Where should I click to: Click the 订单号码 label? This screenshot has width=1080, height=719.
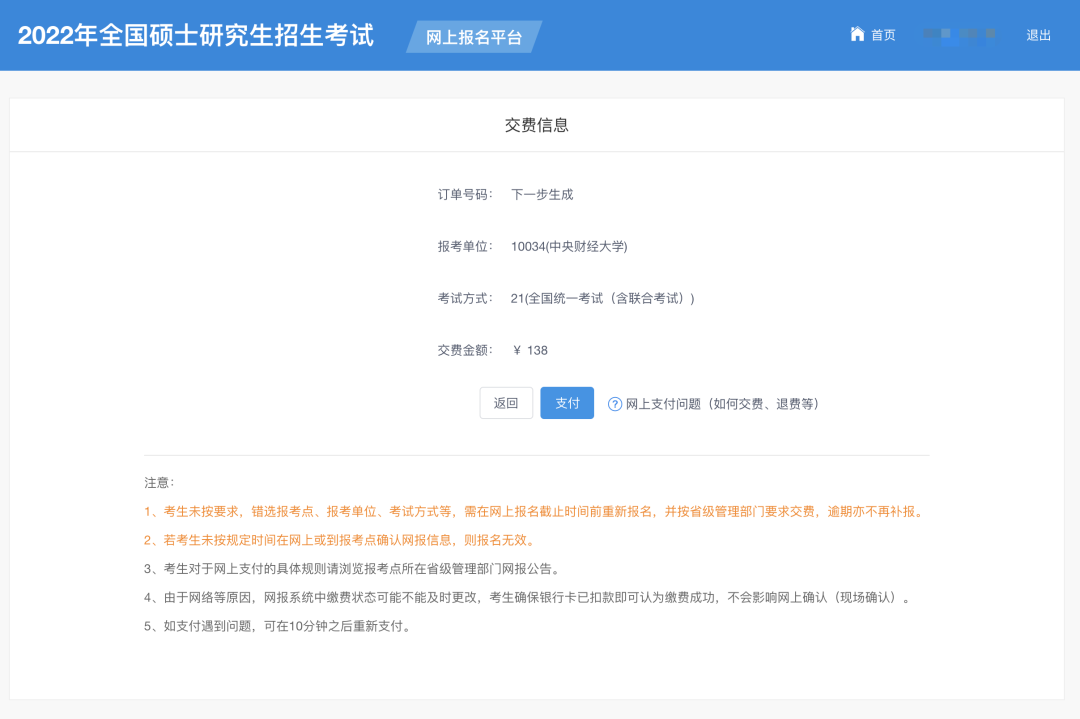pos(465,195)
